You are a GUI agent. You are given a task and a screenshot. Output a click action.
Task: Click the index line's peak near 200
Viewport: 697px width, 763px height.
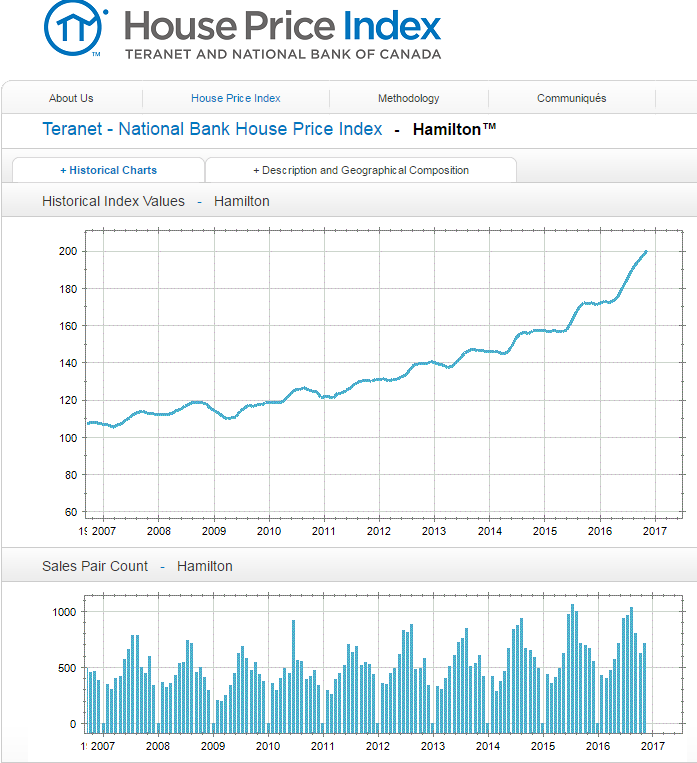(645, 251)
